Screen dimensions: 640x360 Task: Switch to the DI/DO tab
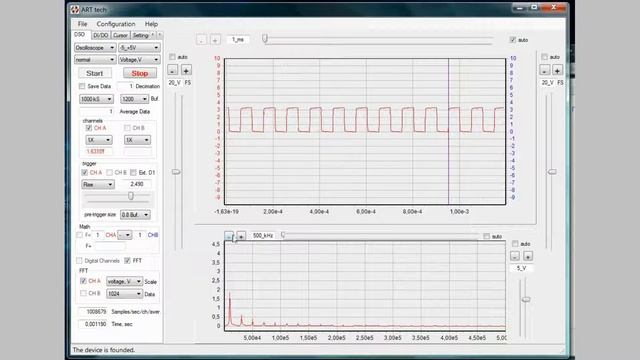pyautogui.click(x=100, y=36)
